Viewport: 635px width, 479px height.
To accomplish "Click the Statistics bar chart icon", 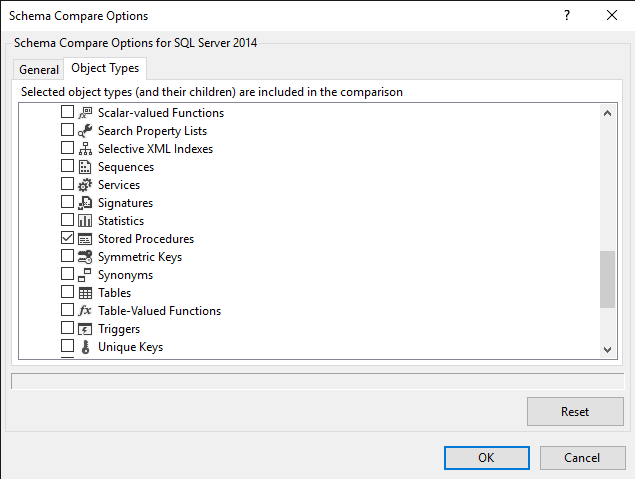I will click(85, 221).
